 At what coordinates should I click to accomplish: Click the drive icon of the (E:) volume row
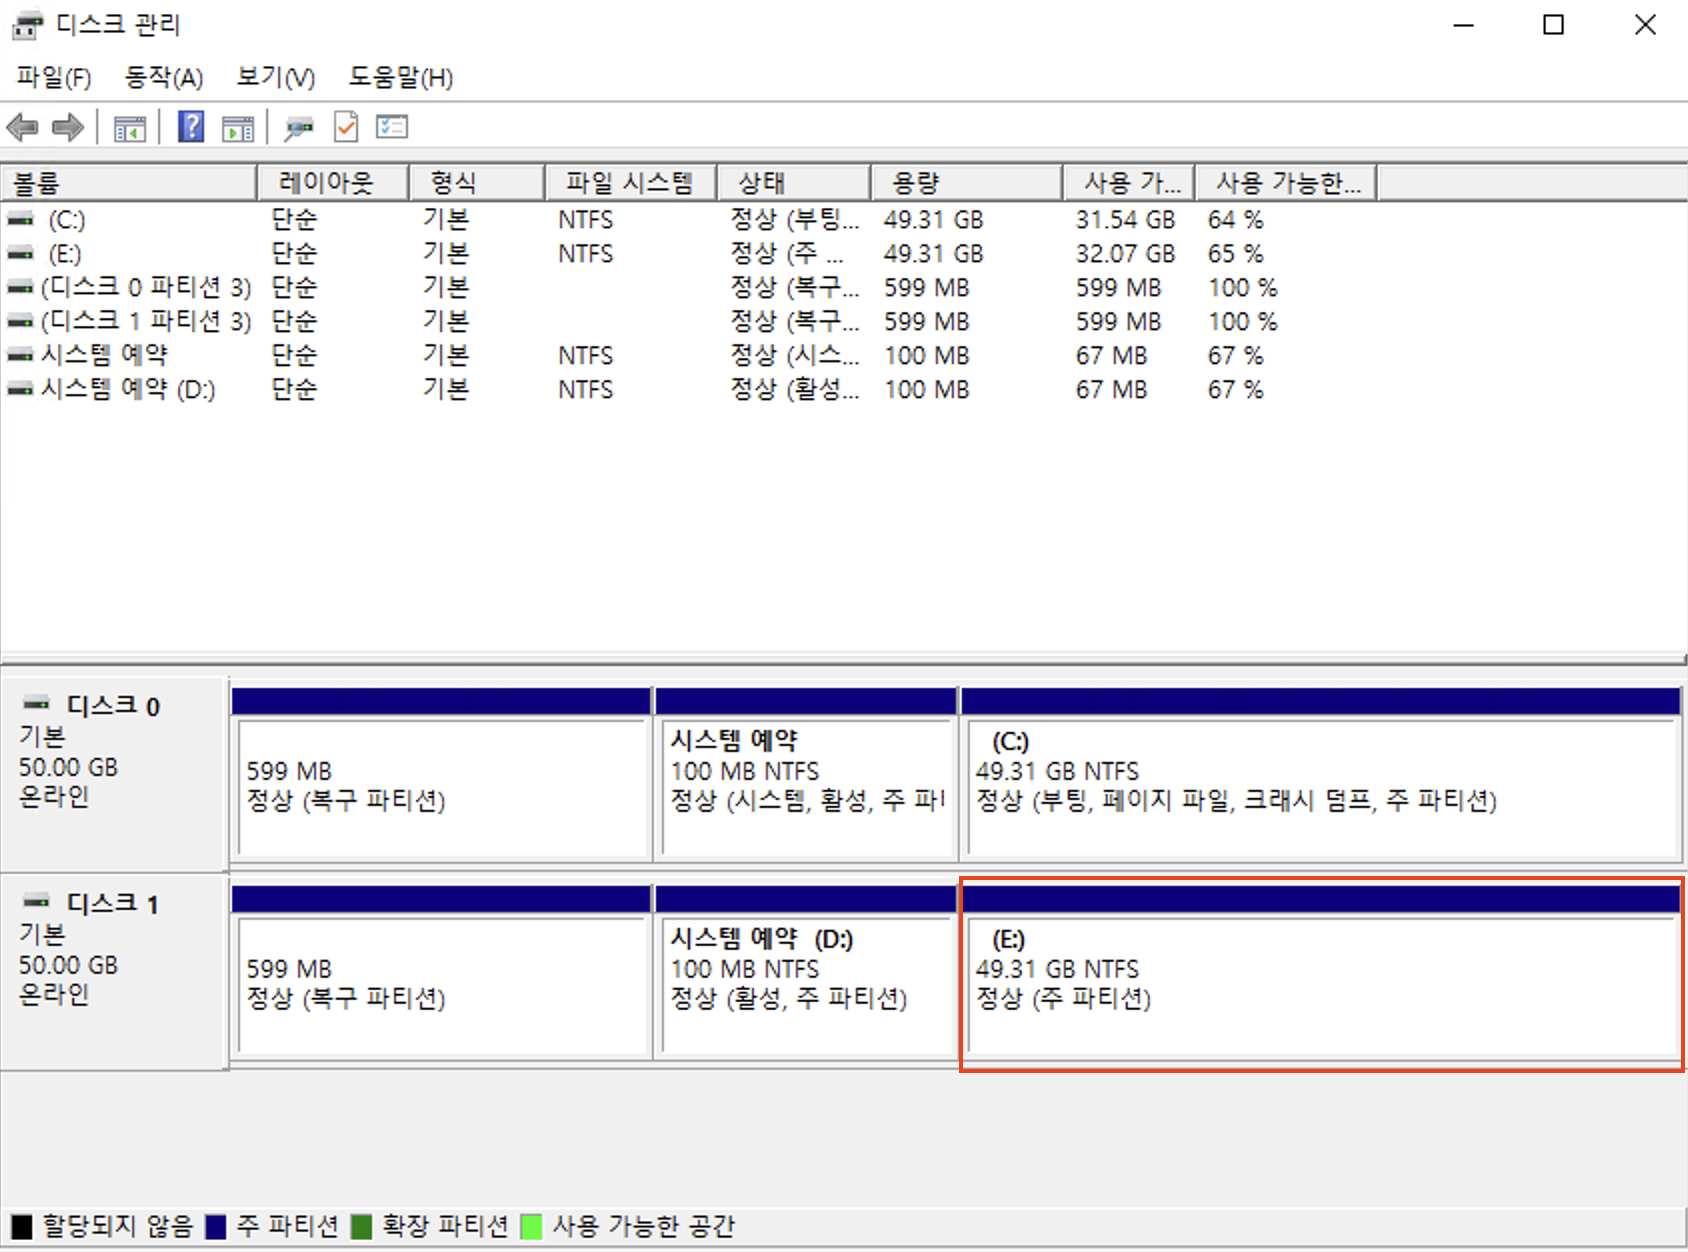(20, 253)
